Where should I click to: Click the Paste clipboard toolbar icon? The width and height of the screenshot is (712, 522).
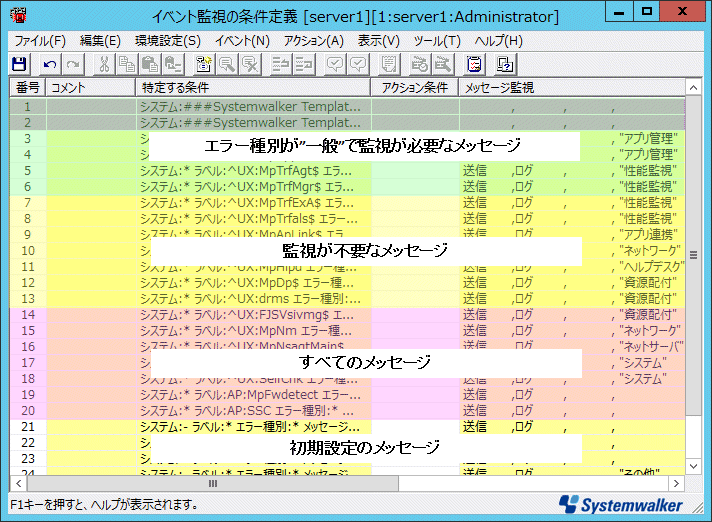pyautogui.click(x=147, y=64)
